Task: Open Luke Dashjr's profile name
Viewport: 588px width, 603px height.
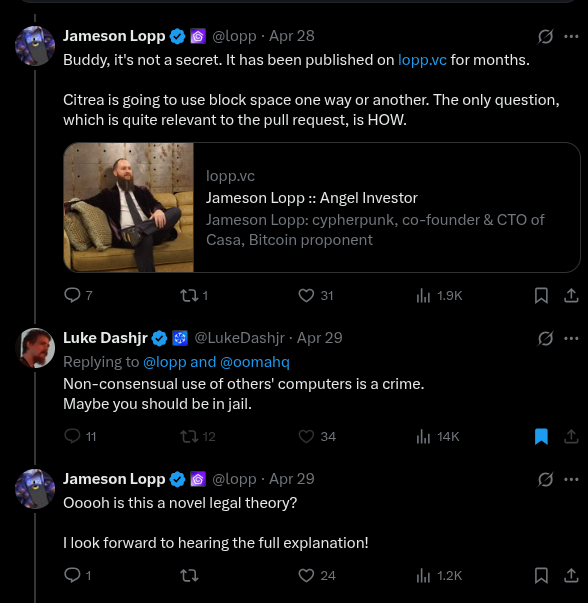Action: point(105,338)
